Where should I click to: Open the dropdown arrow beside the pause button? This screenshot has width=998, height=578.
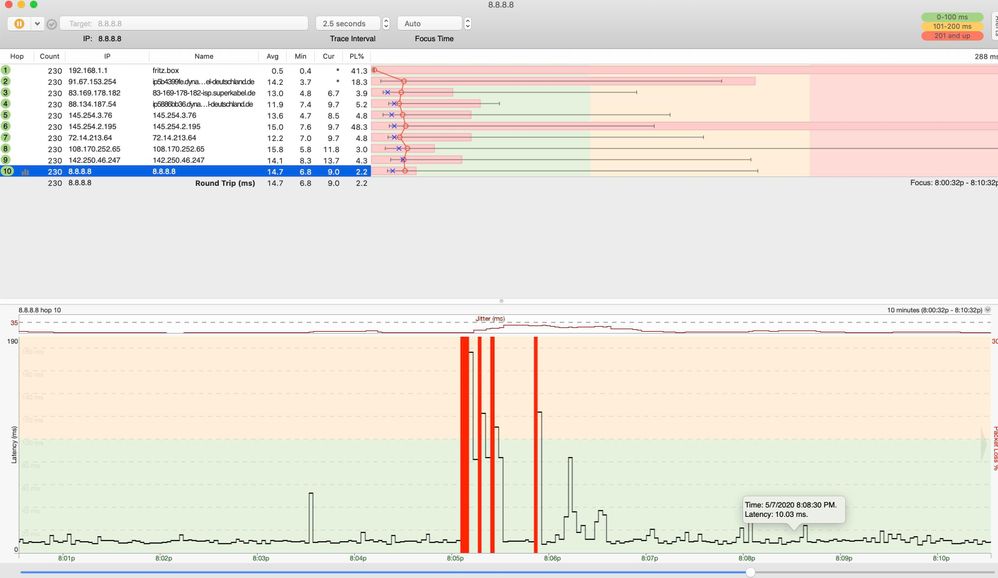37,24
